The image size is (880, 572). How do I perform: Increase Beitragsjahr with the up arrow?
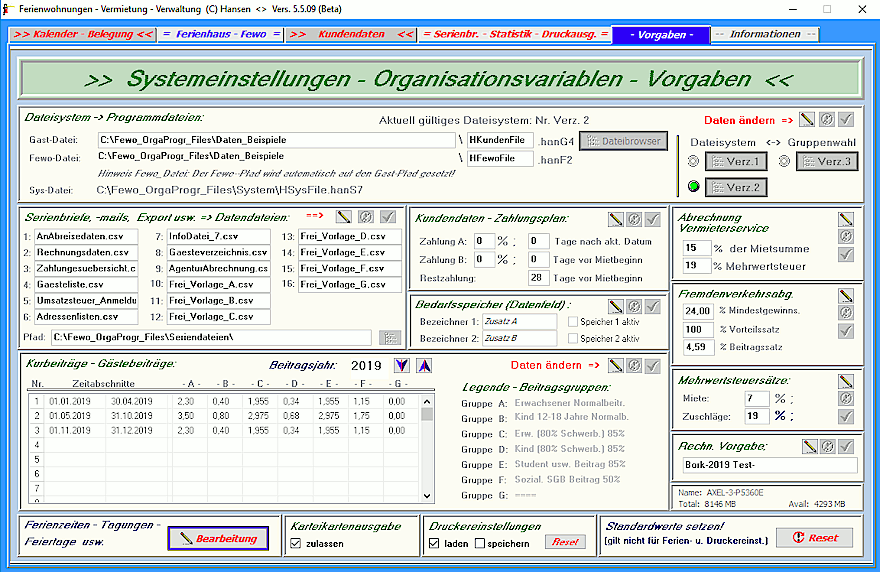point(424,366)
